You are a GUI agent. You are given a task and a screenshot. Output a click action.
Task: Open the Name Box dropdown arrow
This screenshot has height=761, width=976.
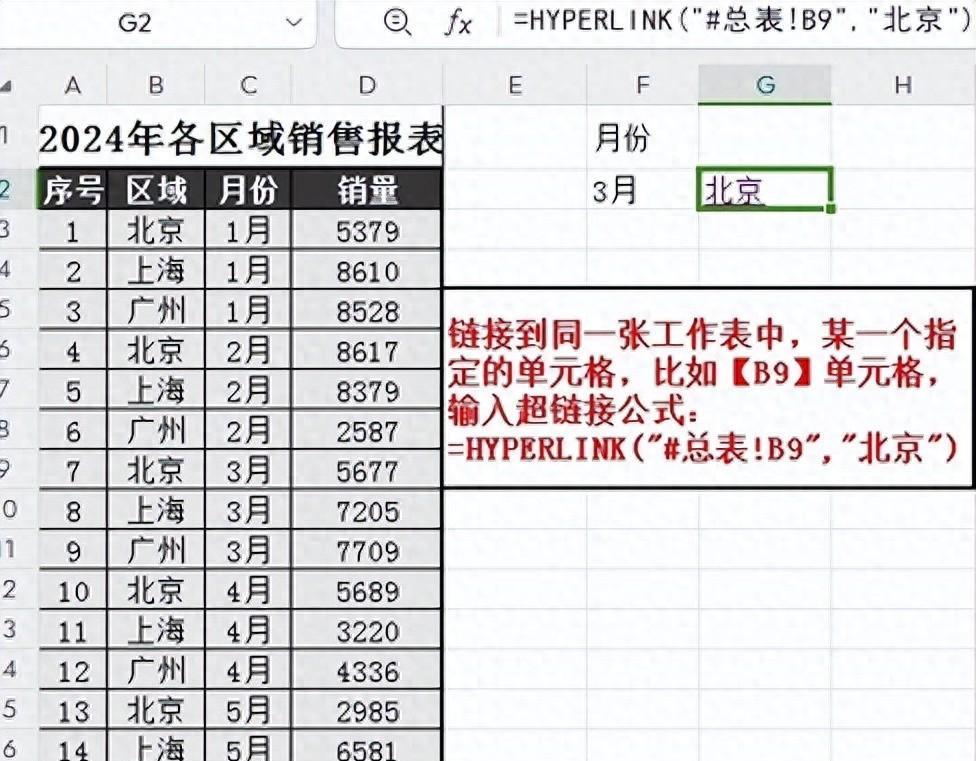293,24
